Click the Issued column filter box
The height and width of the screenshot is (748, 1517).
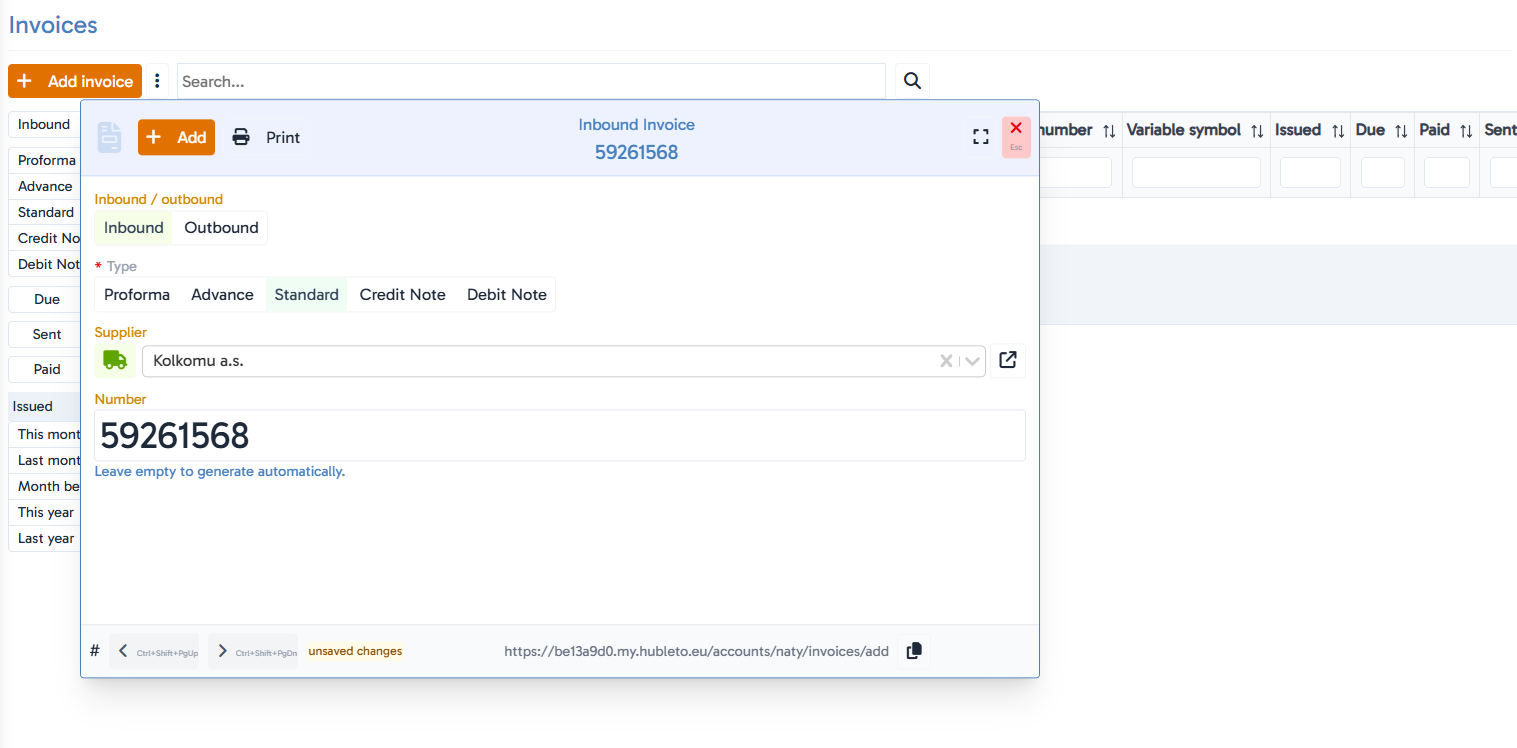coord(1310,172)
